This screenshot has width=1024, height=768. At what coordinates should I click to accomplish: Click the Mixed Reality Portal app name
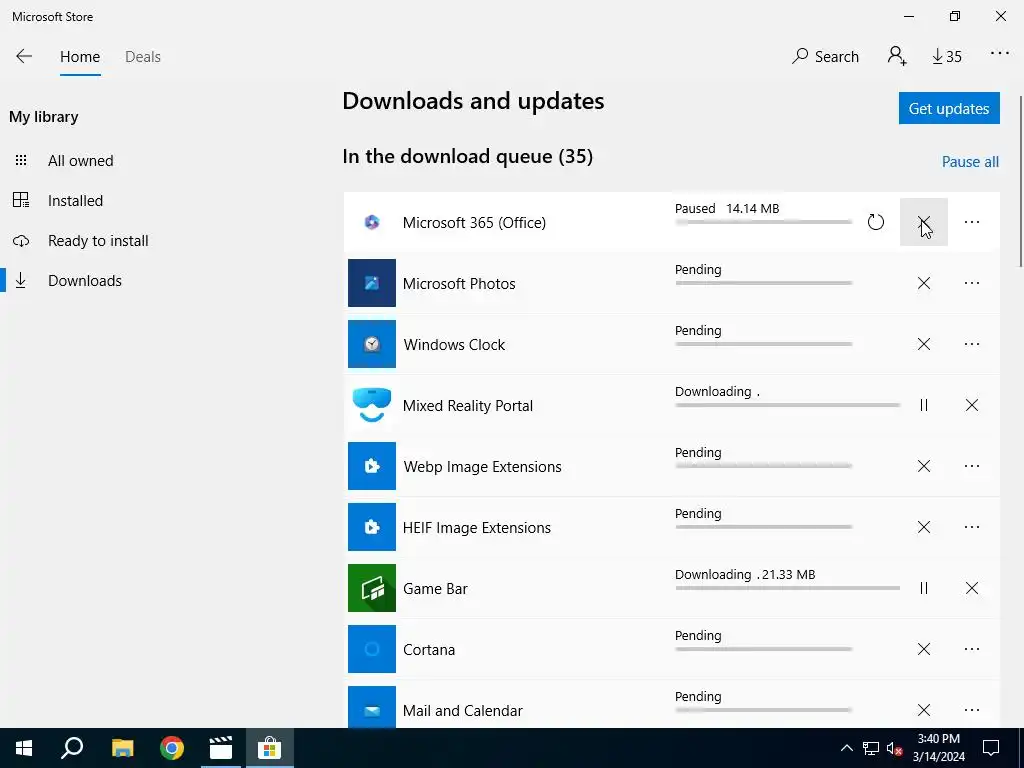468,406
